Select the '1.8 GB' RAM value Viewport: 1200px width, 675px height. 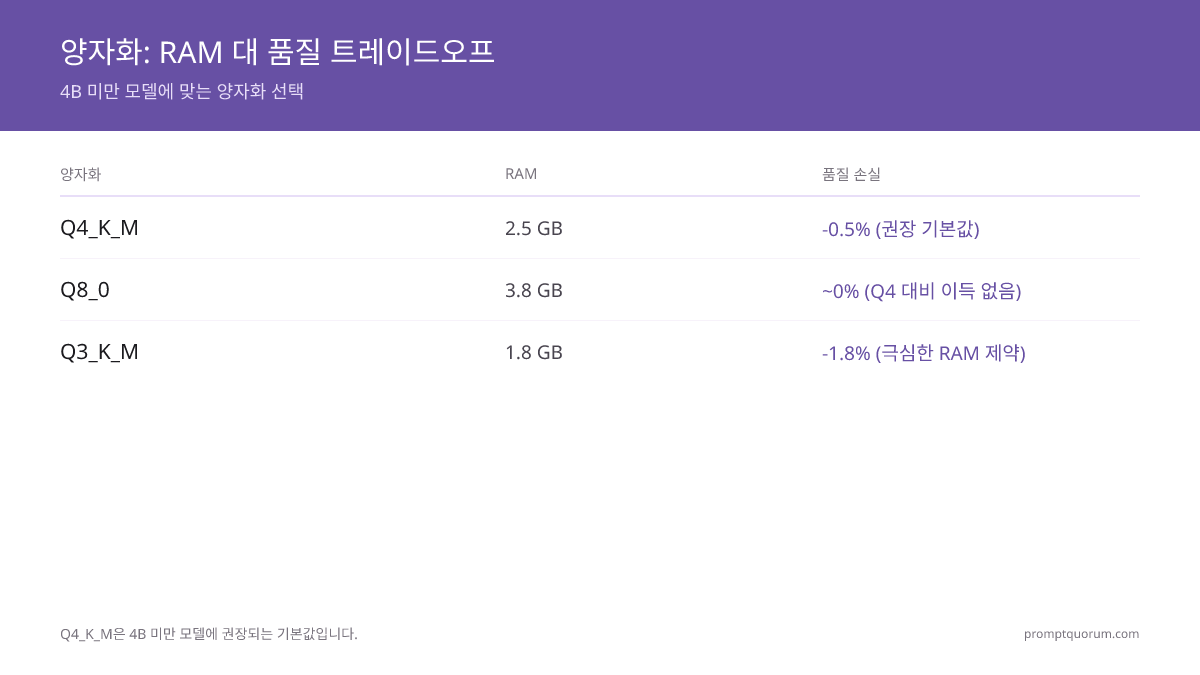click(534, 352)
